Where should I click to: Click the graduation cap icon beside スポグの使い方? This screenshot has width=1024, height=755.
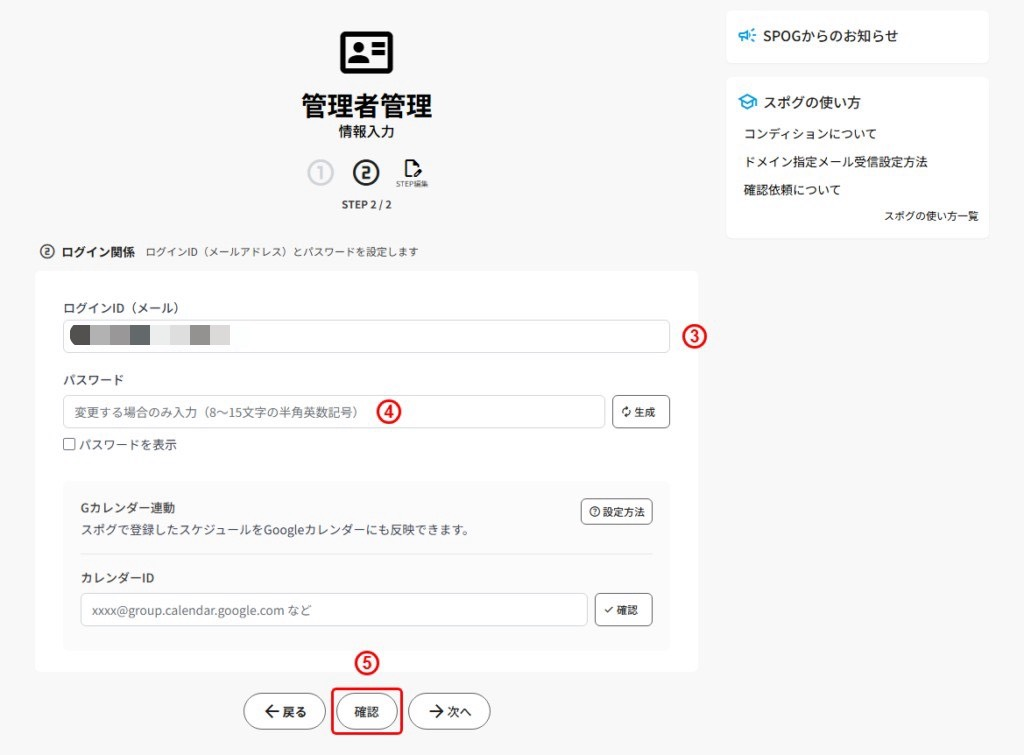click(747, 102)
